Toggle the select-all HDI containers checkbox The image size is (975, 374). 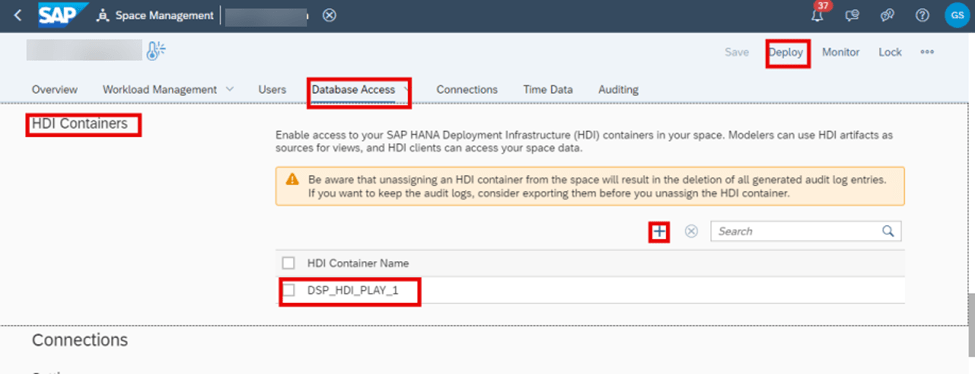click(289, 263)
